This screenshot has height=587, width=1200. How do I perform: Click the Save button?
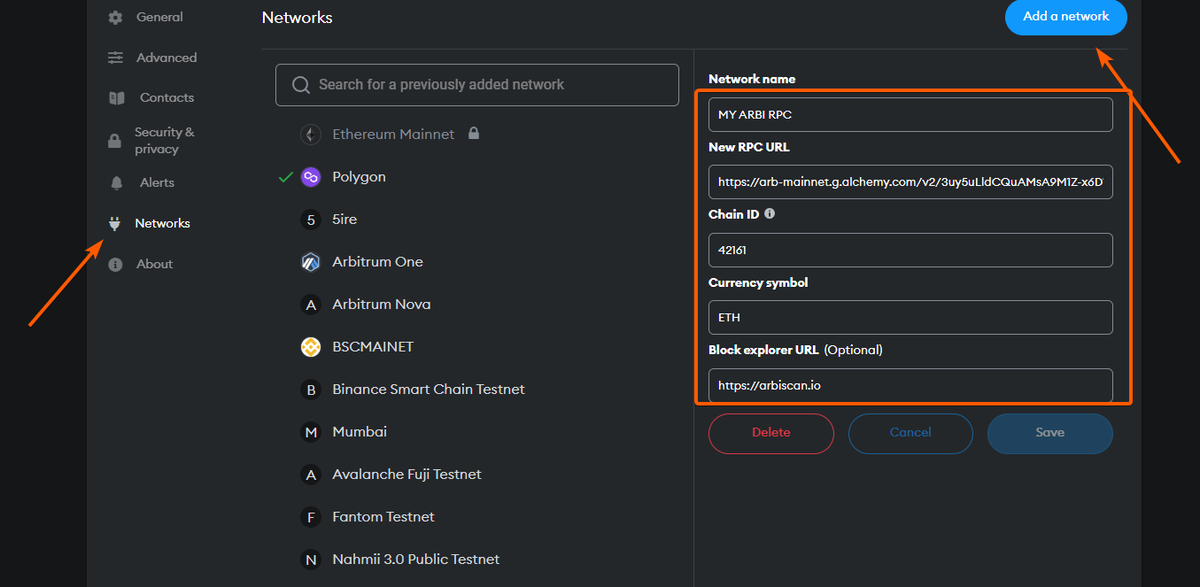click(x=1050, y=433)
